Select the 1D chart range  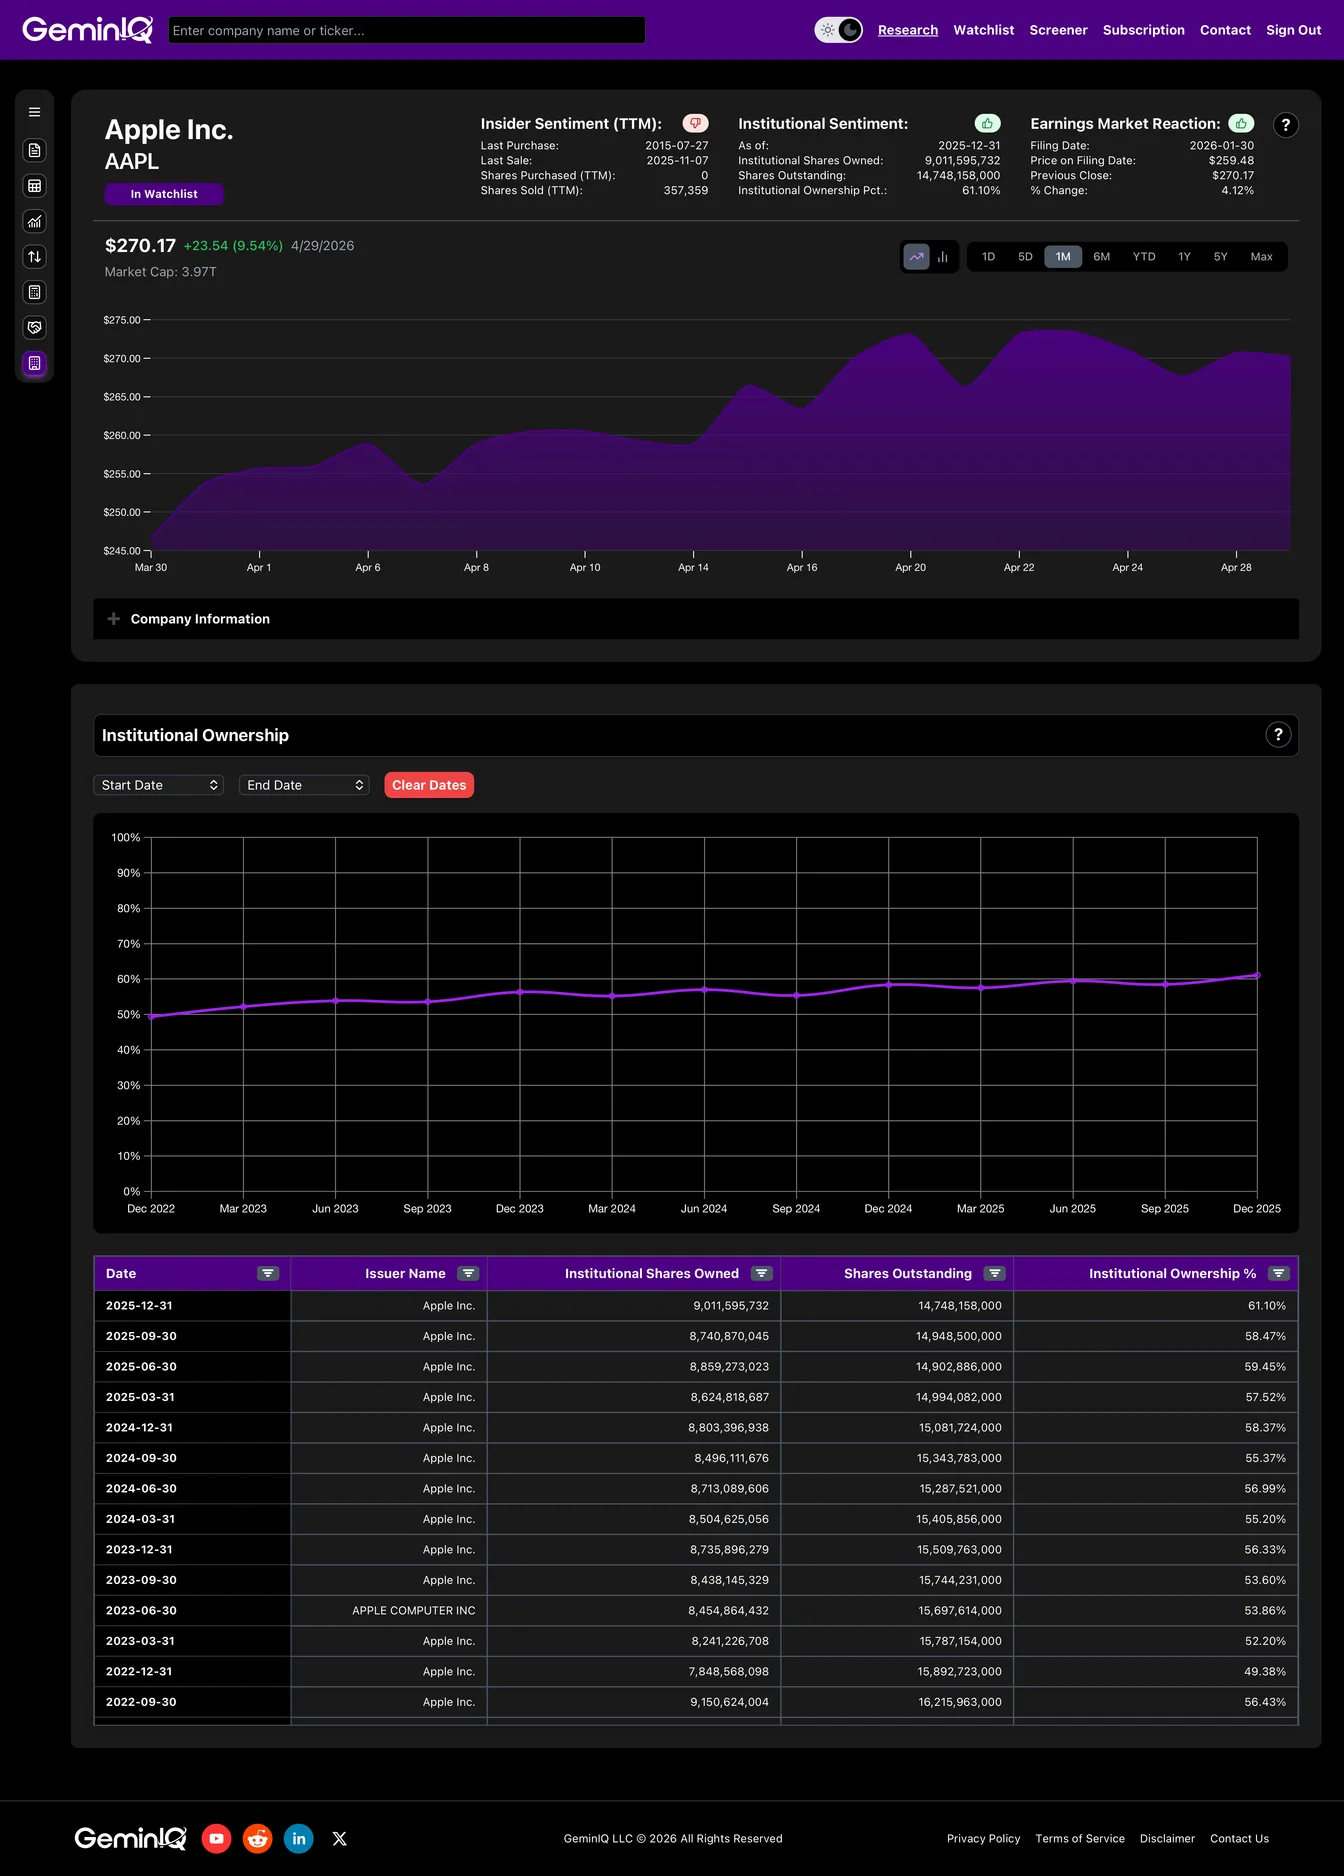988,257
